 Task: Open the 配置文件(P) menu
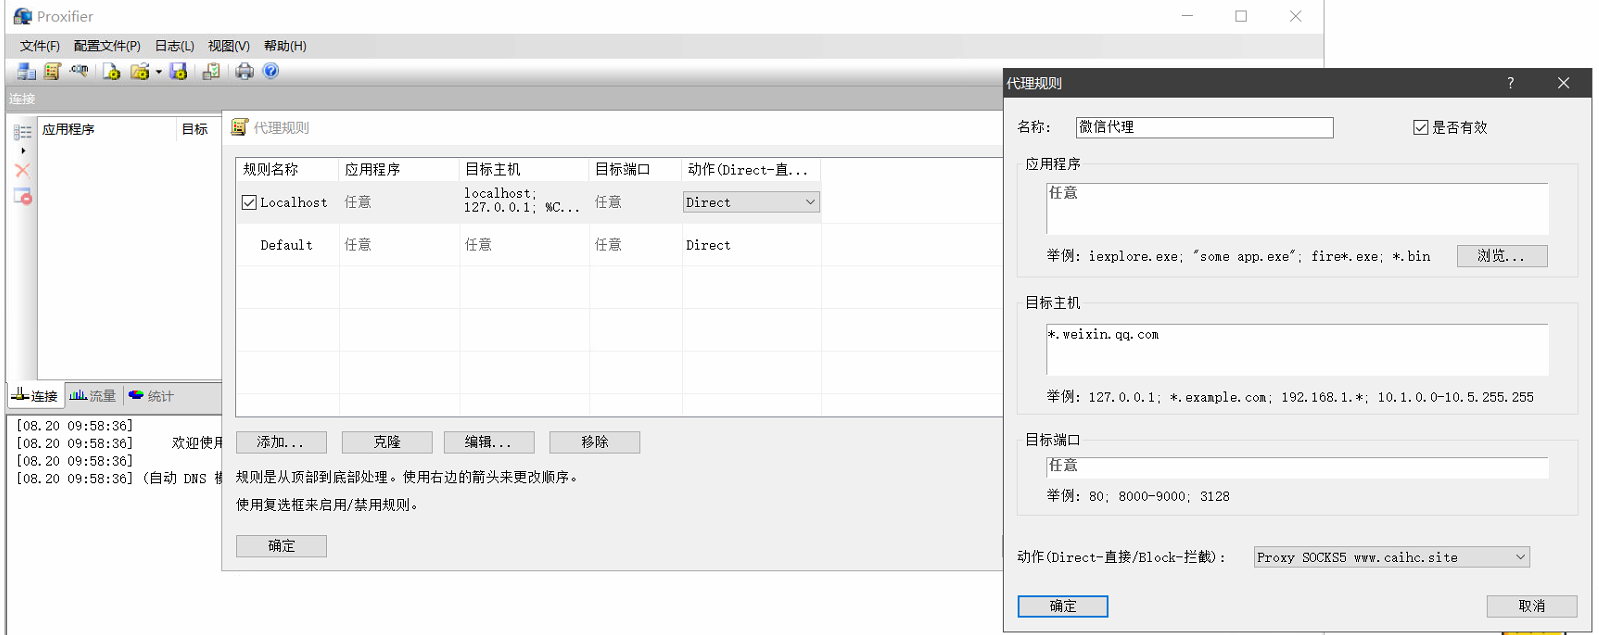click(x=107, y=46)
